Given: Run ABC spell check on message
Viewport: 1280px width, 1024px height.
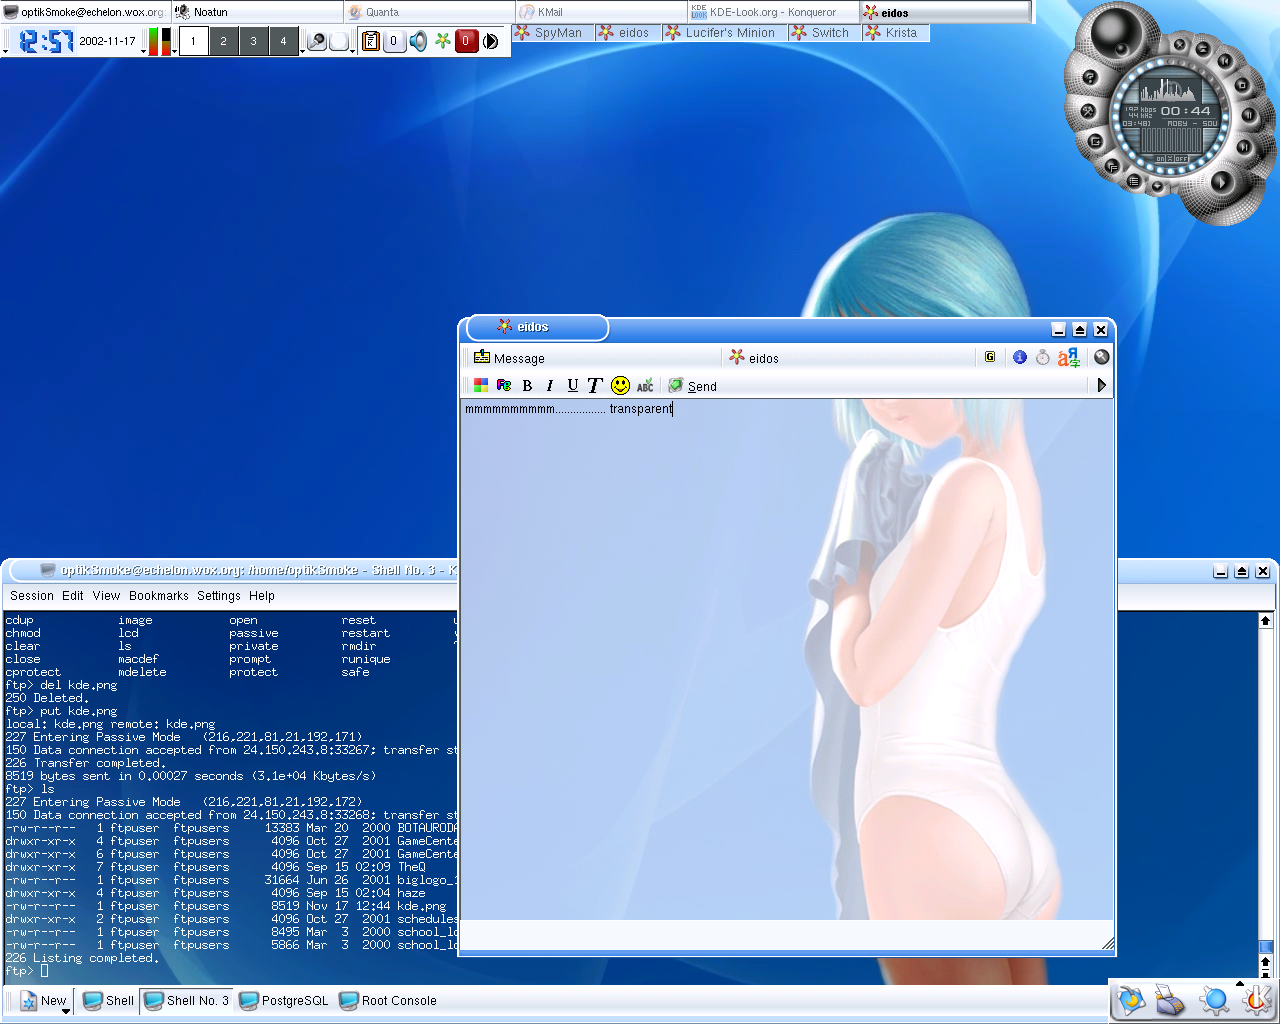Looking at the screenshot, I should (x=645, y=385).
